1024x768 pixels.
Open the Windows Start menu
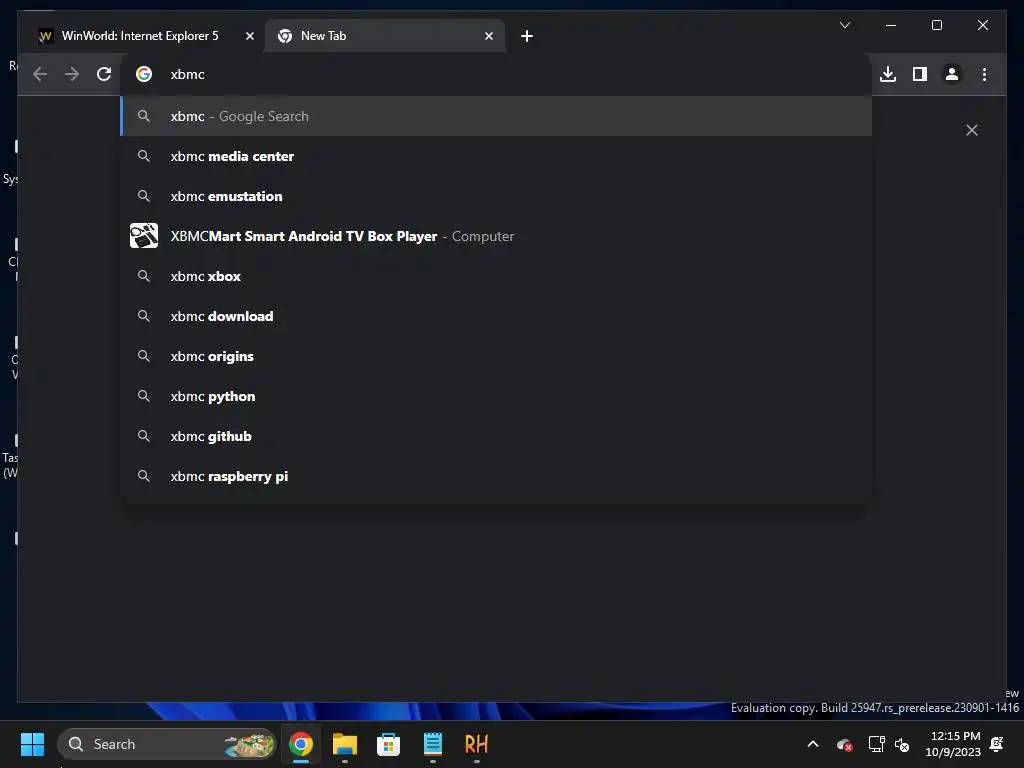pos(32,744)
